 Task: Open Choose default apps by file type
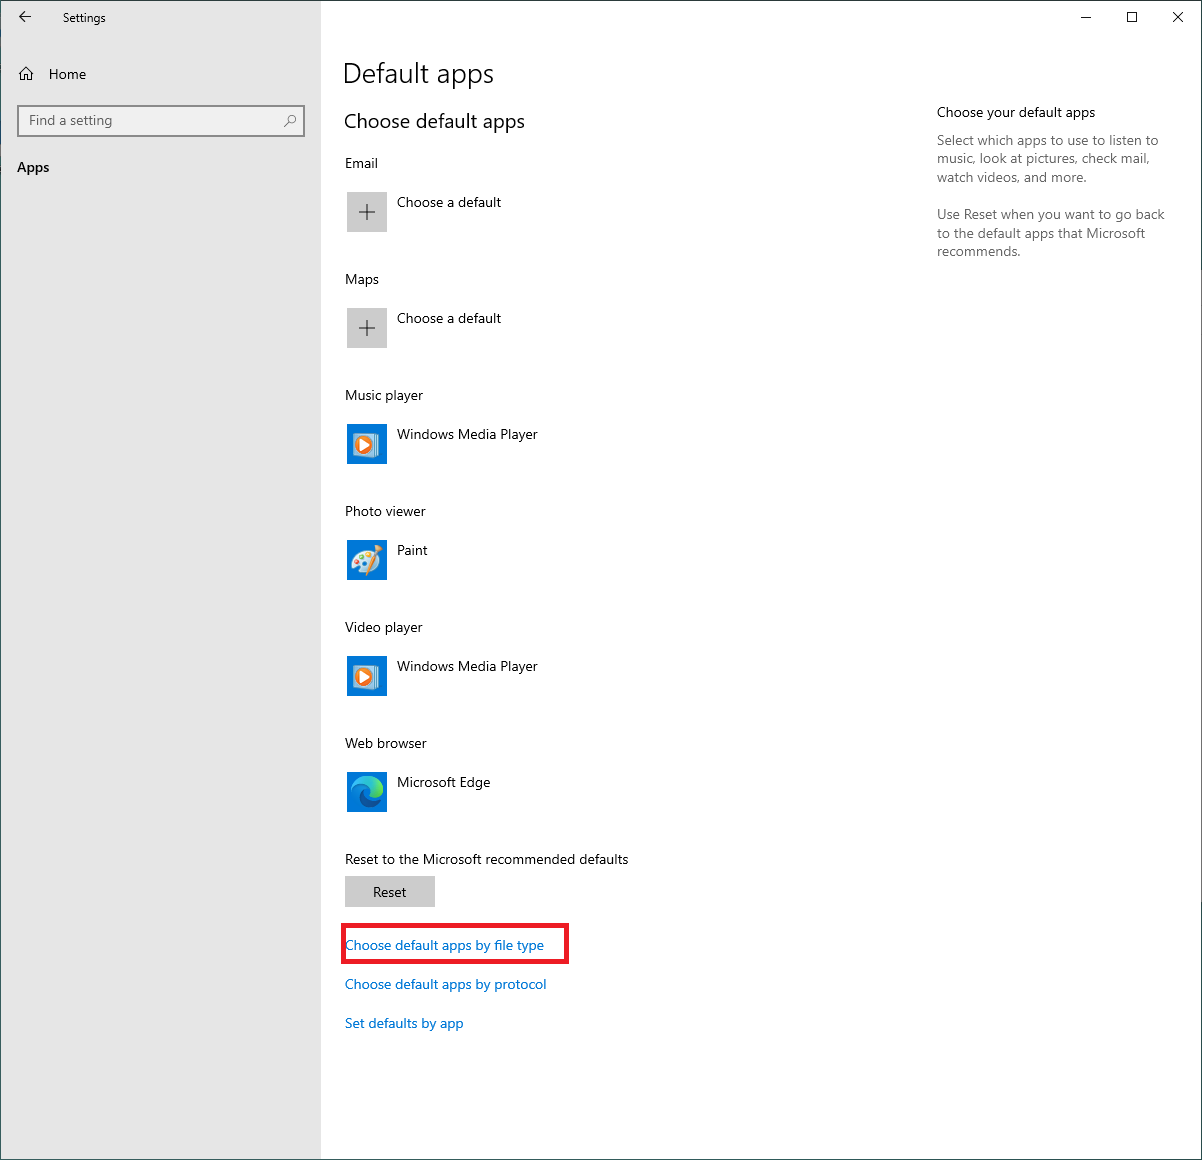(x=444, y=945)
